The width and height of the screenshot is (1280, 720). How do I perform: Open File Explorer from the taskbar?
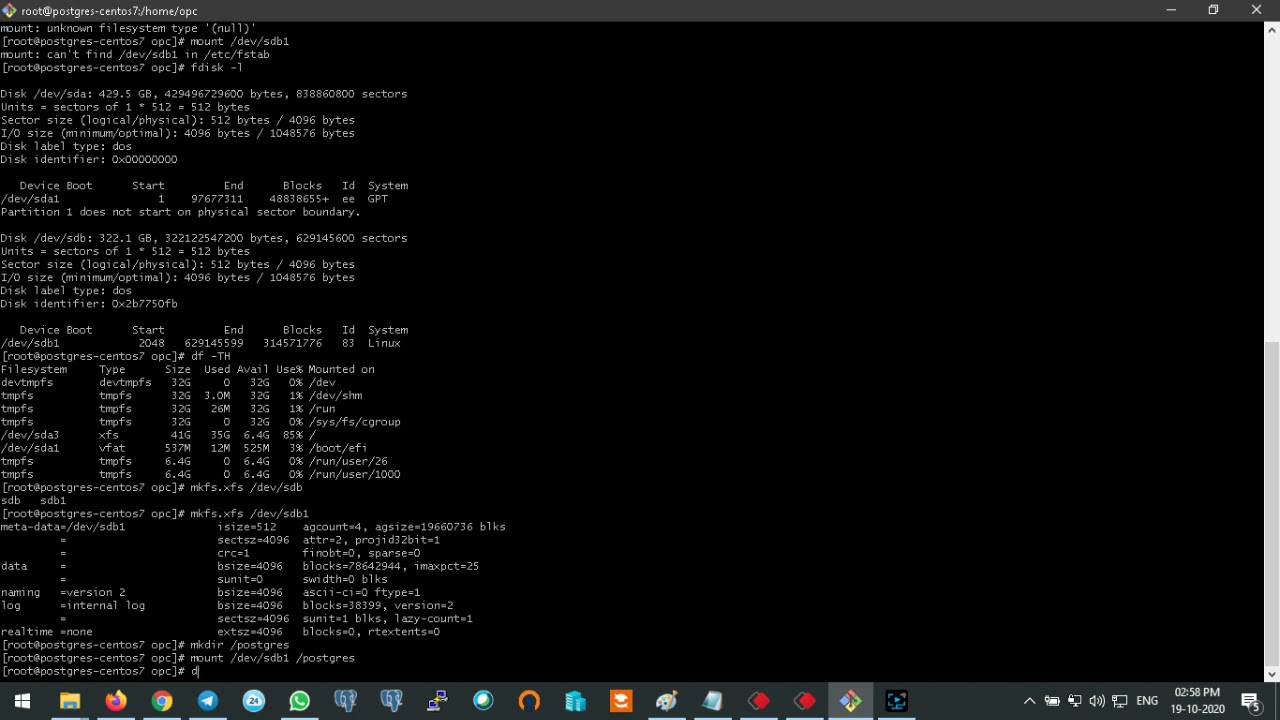pos(69,701)
